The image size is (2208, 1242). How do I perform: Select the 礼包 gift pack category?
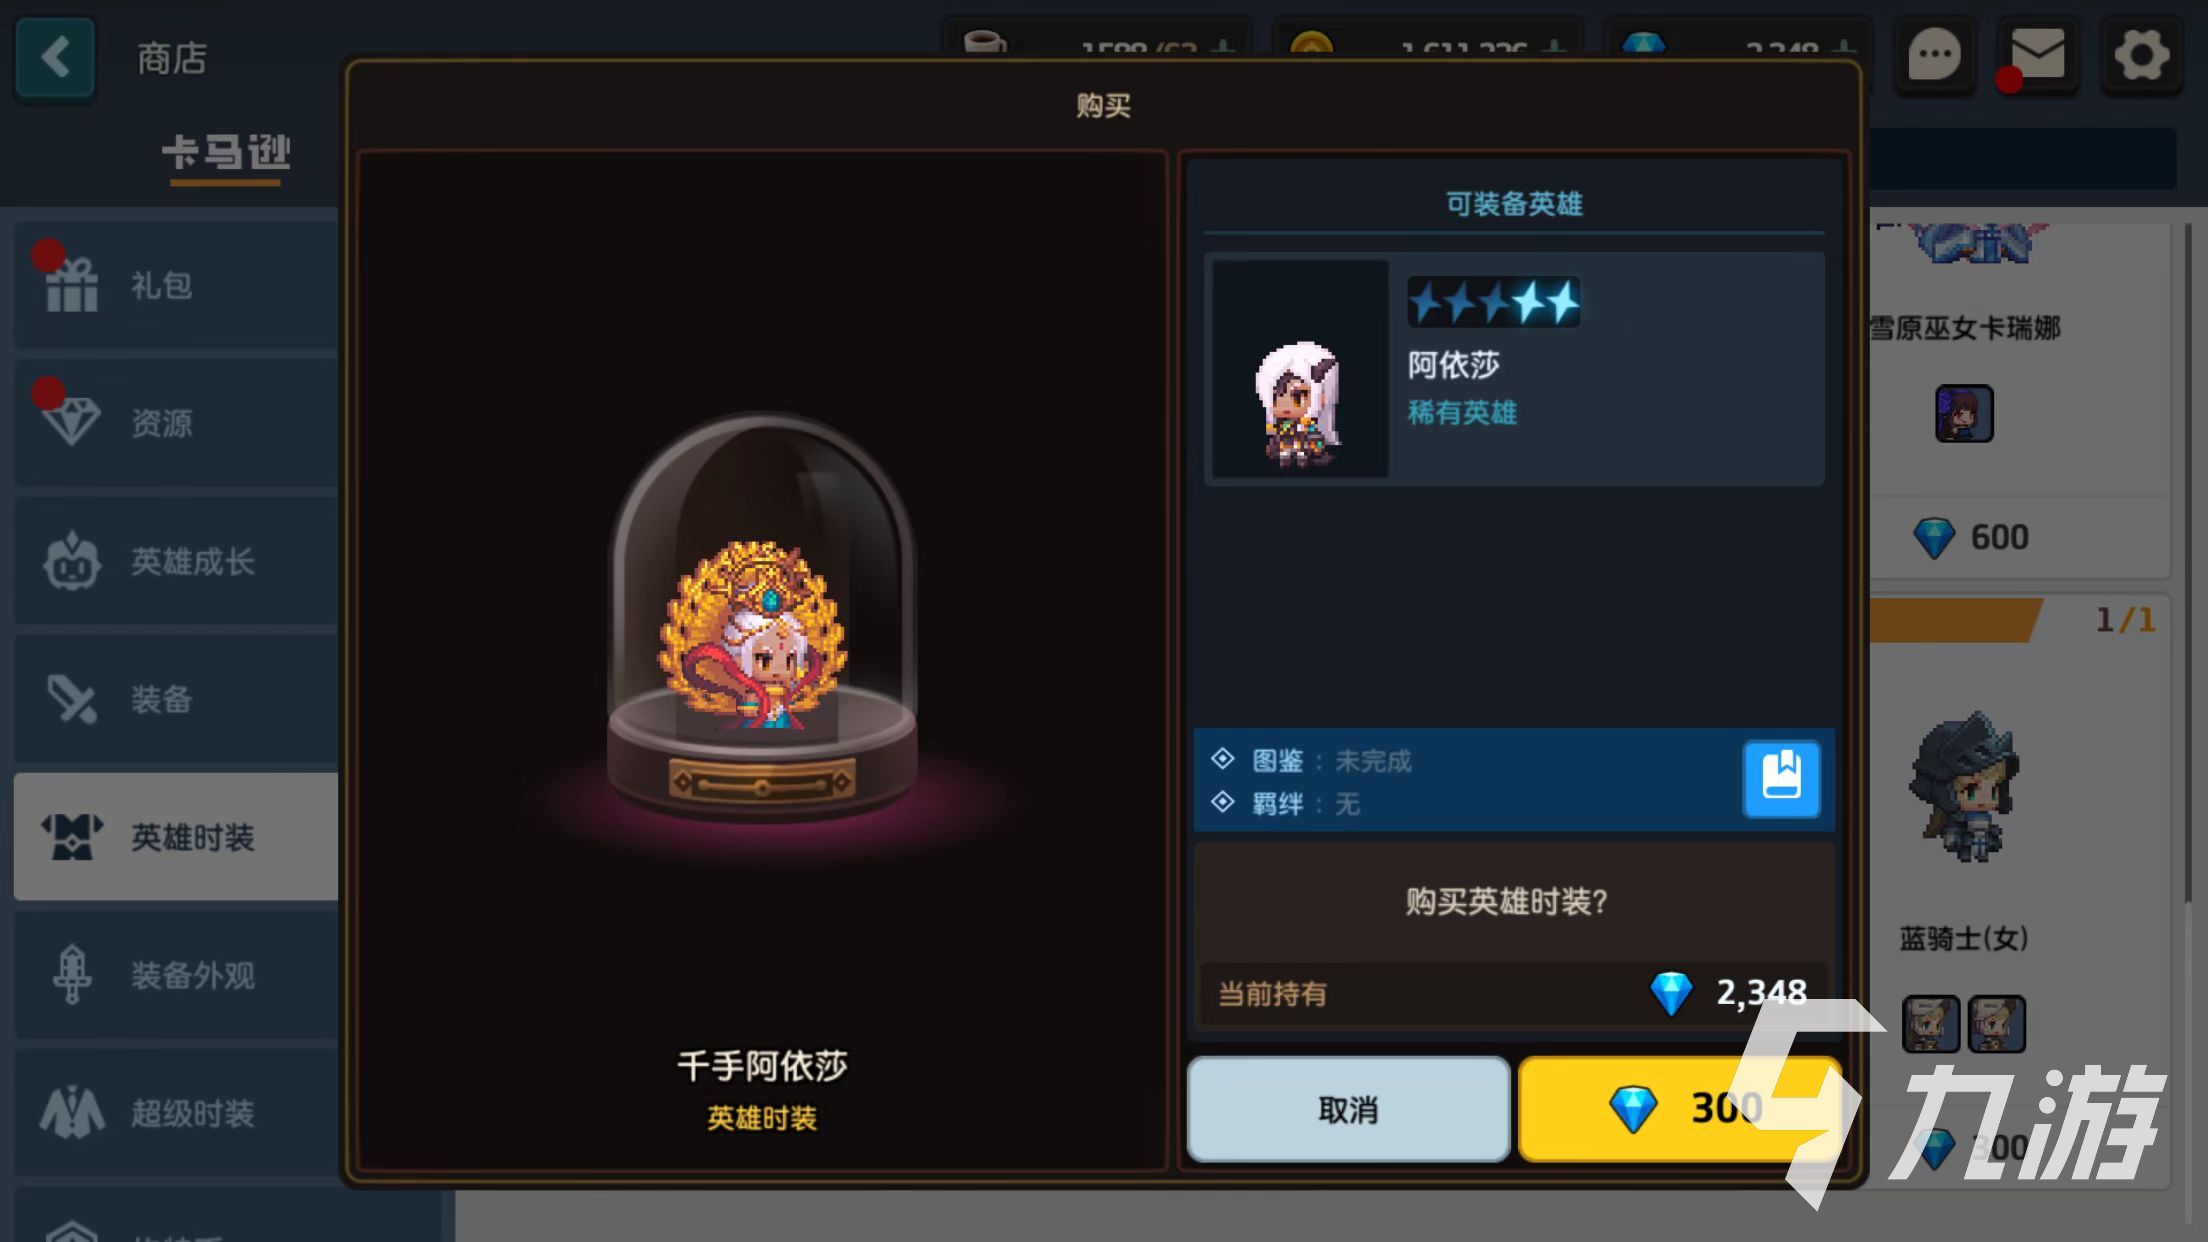tap(176, 285)
